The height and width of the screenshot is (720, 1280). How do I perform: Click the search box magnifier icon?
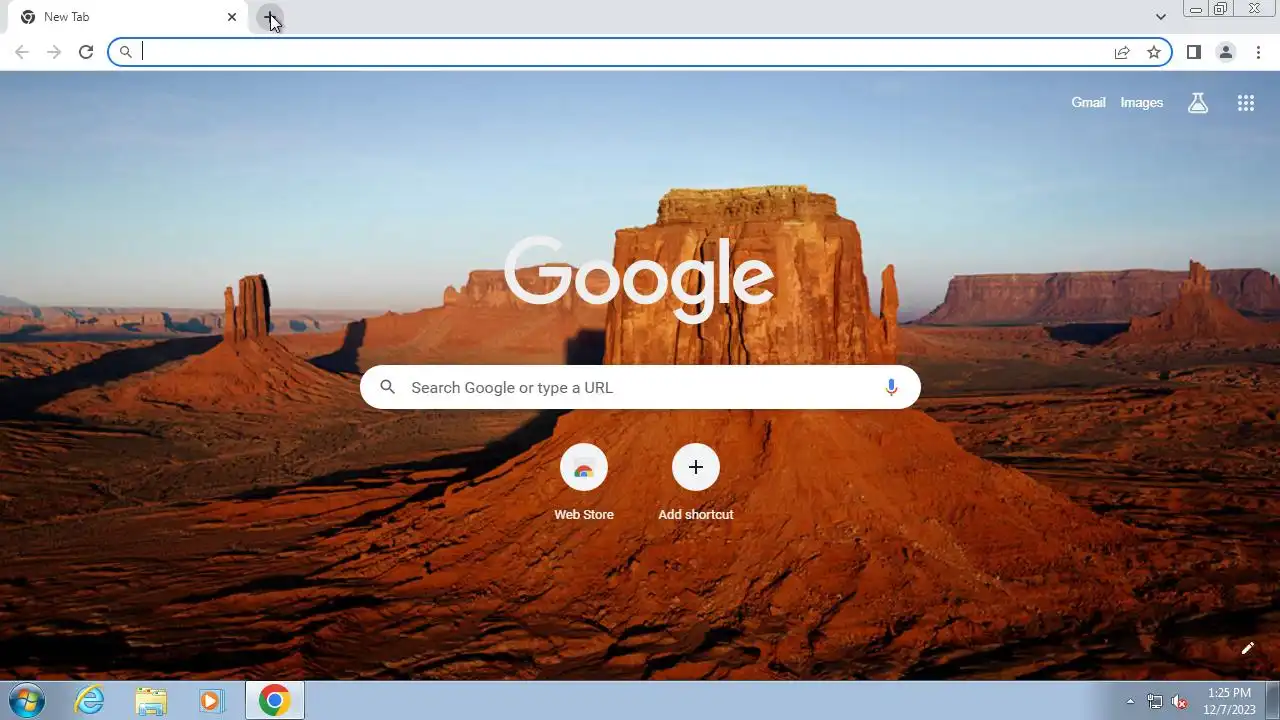coord(388,387)
